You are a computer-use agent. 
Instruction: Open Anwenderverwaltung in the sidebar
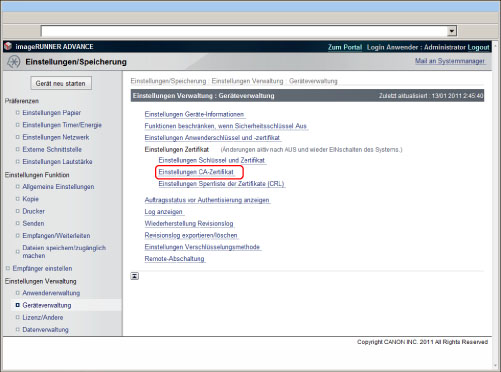click(x=51, y=293)
